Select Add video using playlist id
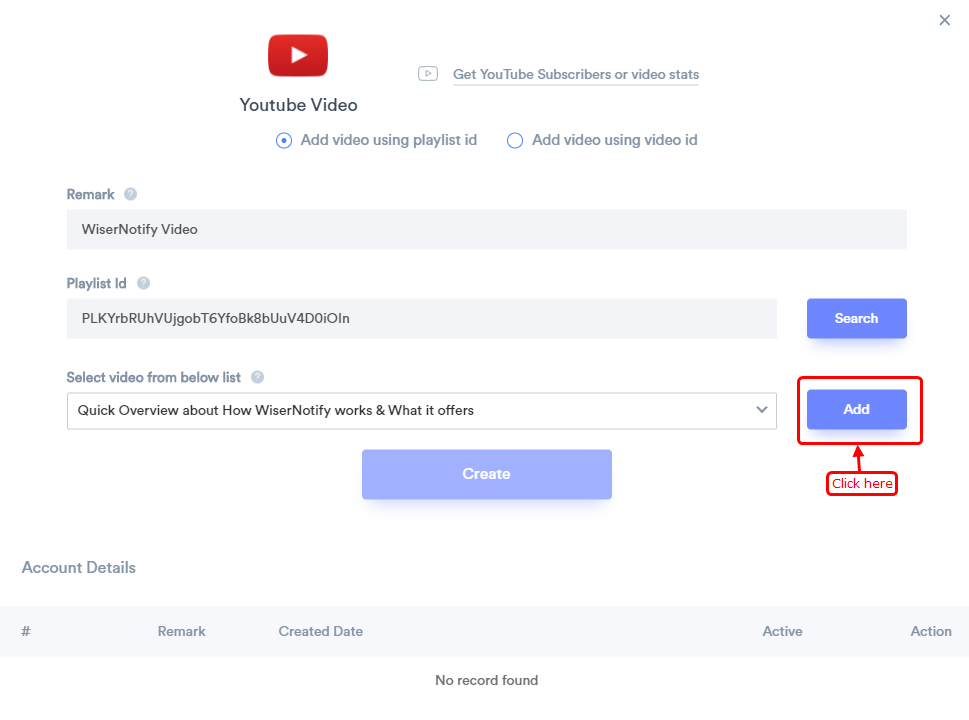Screen dimensions: 969x720 [284, 140]
